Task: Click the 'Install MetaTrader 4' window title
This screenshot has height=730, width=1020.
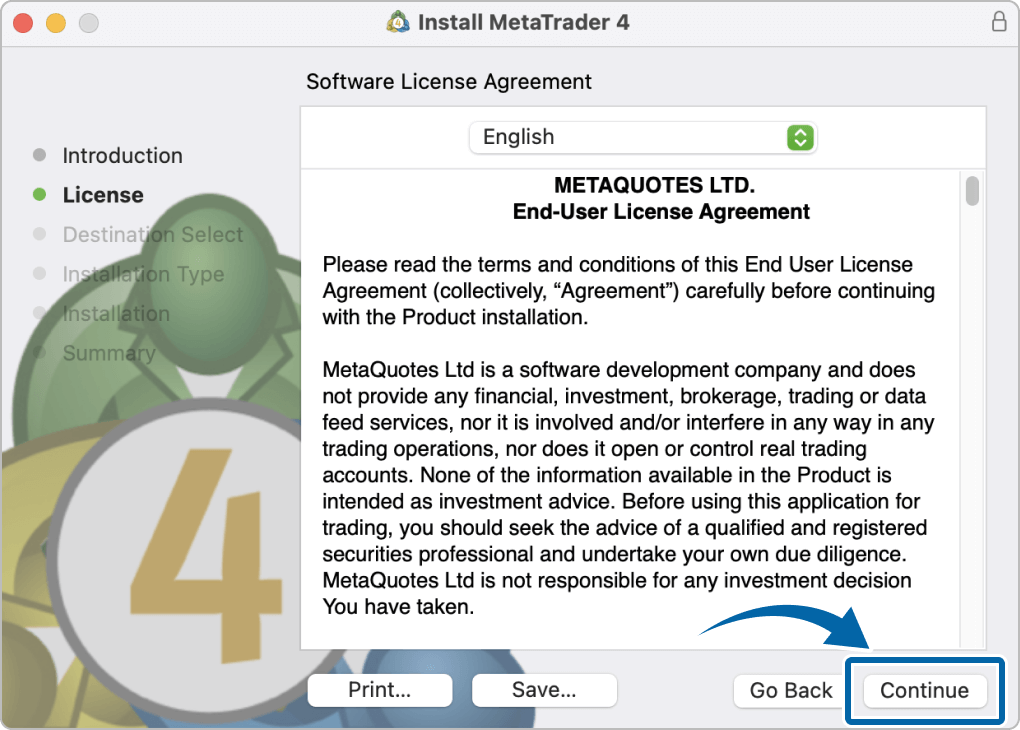Action: (x=524, y=22)
